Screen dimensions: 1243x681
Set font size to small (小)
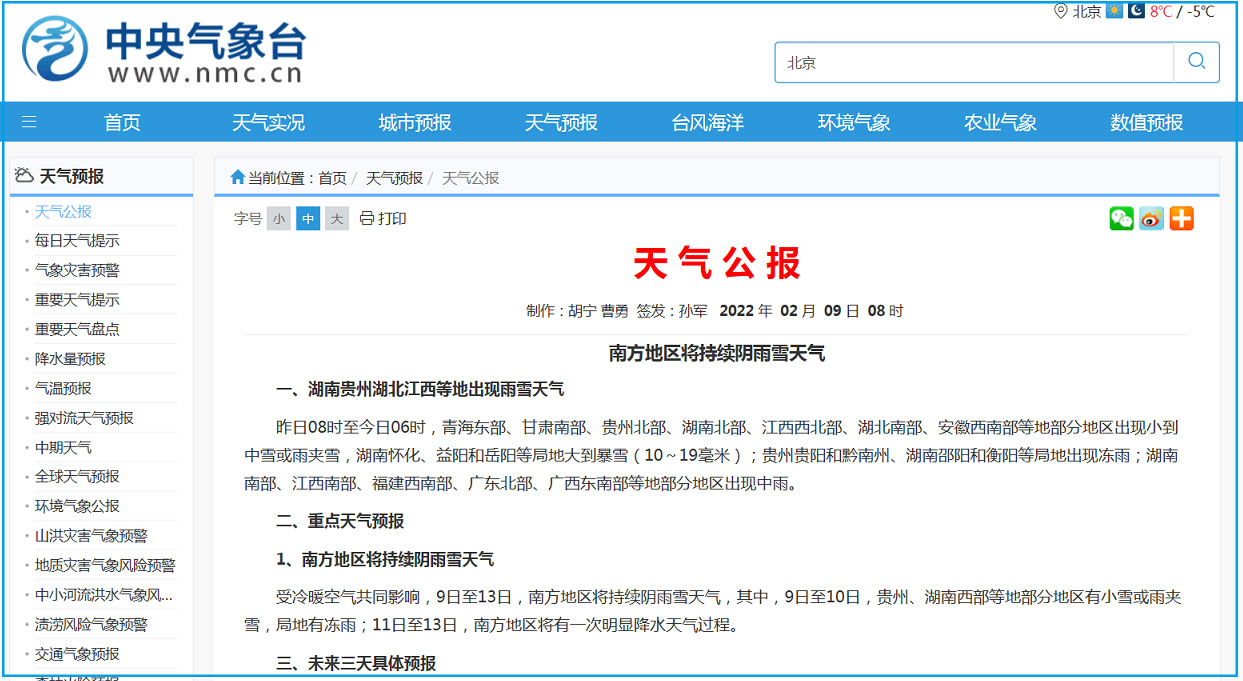278,219
